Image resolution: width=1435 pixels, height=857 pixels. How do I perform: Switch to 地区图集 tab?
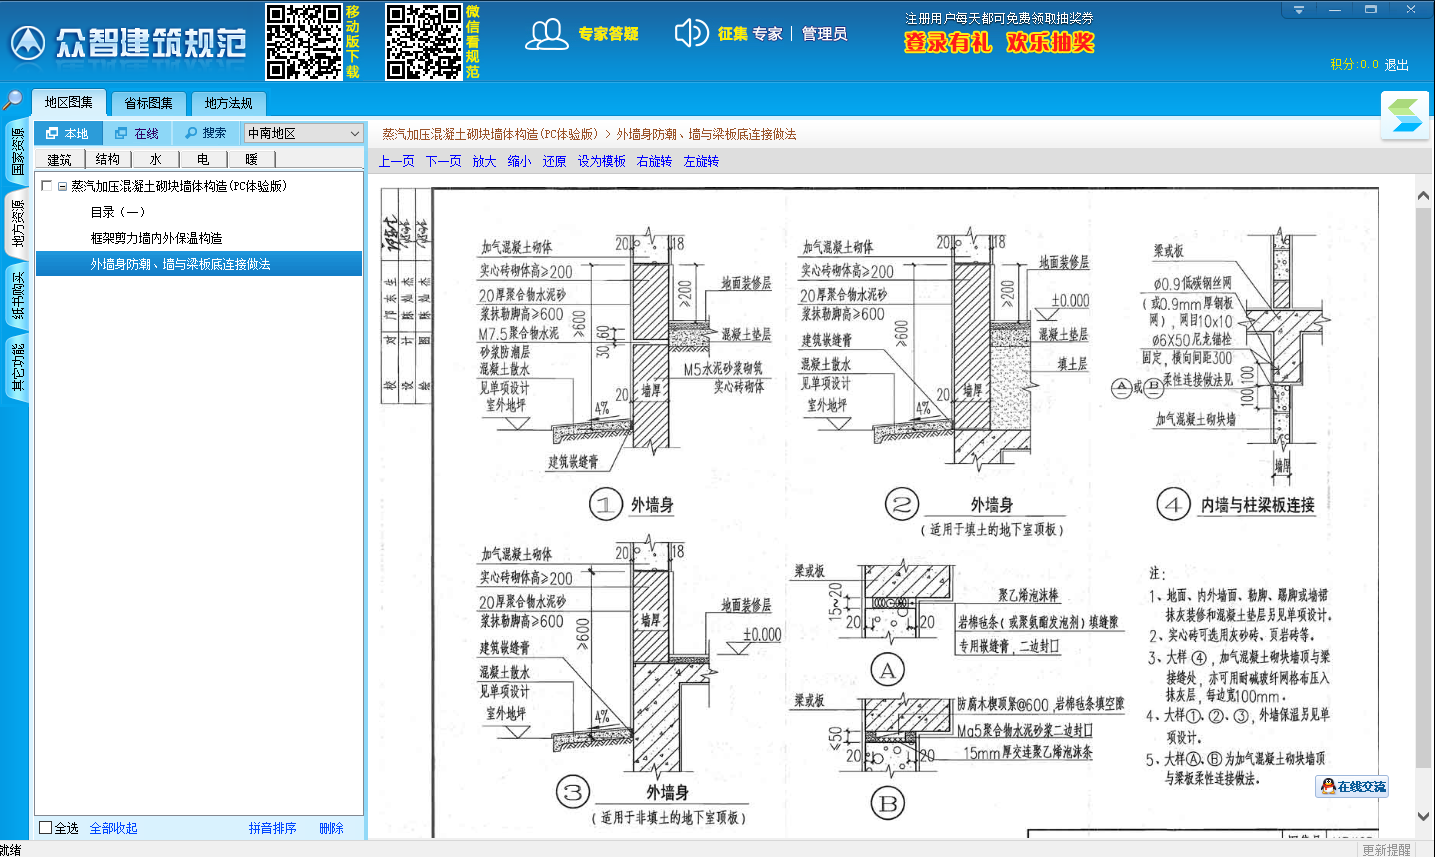pyautogui.click(x=69, y=102)
